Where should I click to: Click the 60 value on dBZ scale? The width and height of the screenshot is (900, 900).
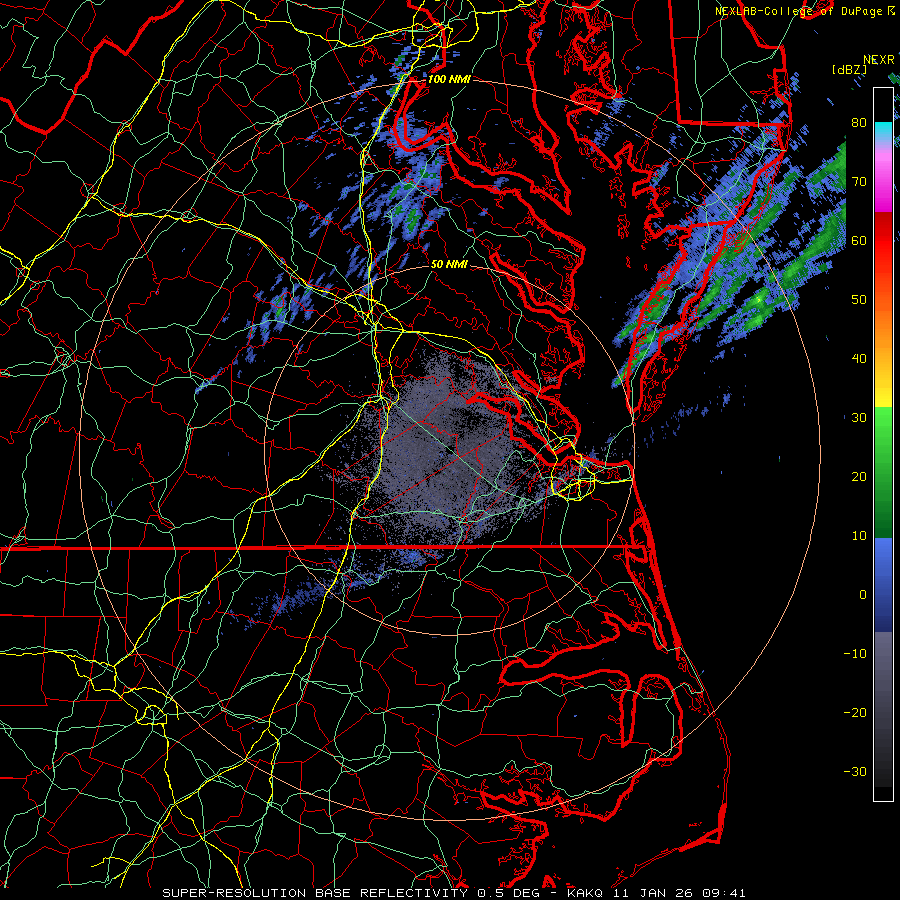click(x=859, y=241)
